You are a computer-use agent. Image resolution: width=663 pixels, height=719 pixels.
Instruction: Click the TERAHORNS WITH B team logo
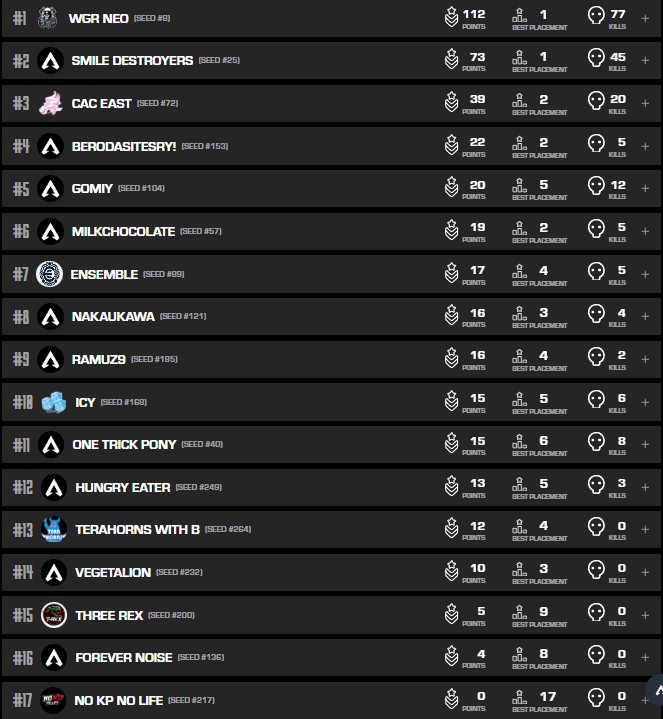(53, 530)
